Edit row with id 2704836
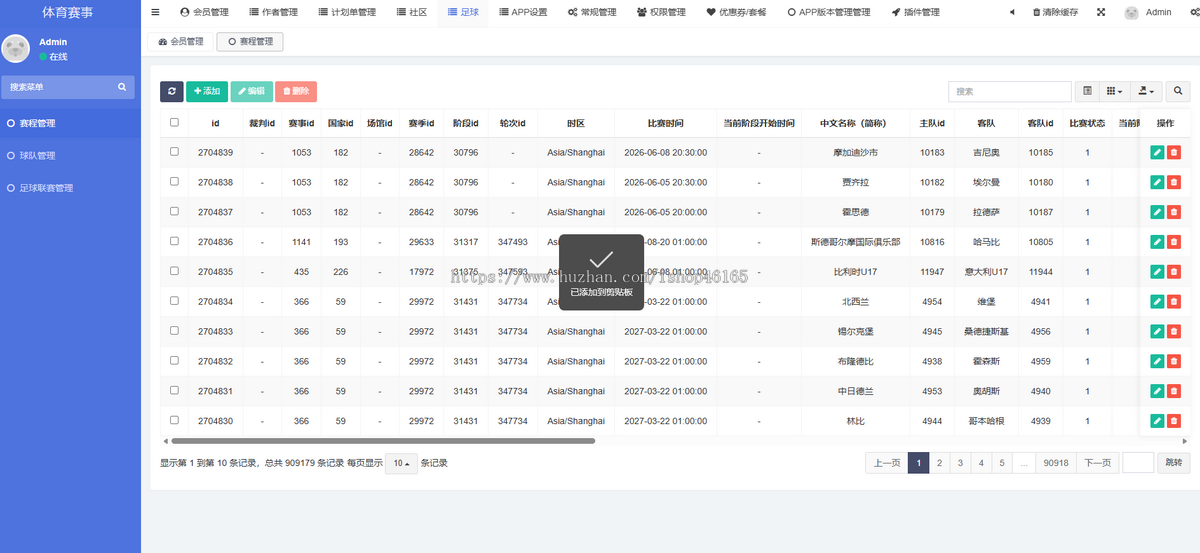 [x=1157, y=242]
